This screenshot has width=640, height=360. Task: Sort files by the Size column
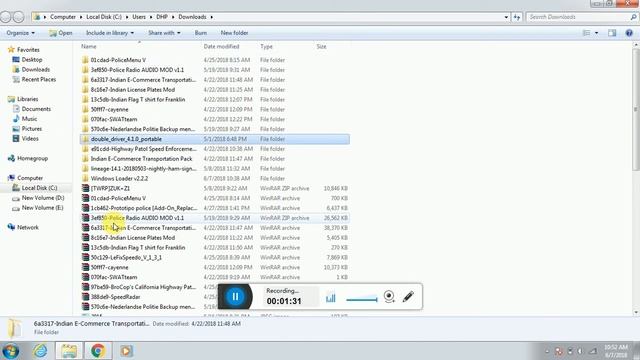pos(321,47)
